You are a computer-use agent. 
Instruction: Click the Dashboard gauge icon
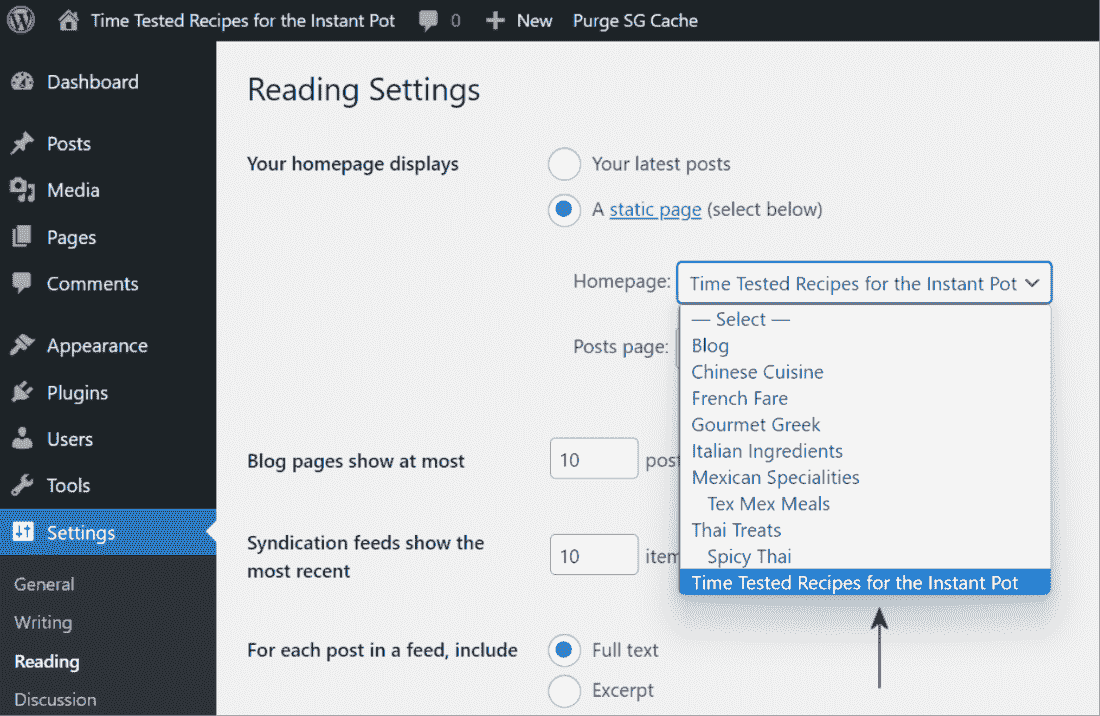[x=22, y=82]
